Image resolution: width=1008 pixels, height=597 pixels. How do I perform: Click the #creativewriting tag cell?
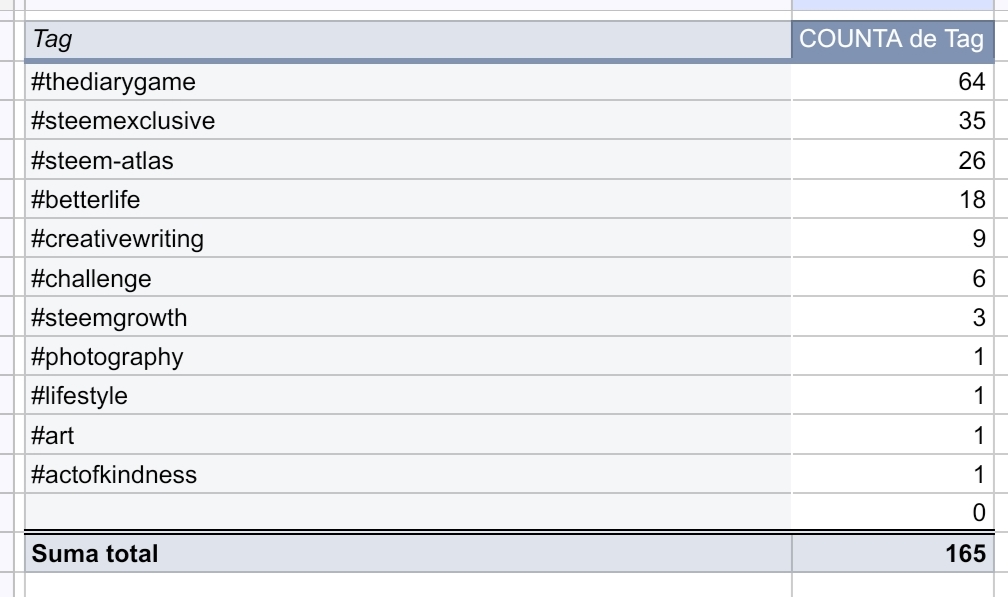click(x=408, y=238)
